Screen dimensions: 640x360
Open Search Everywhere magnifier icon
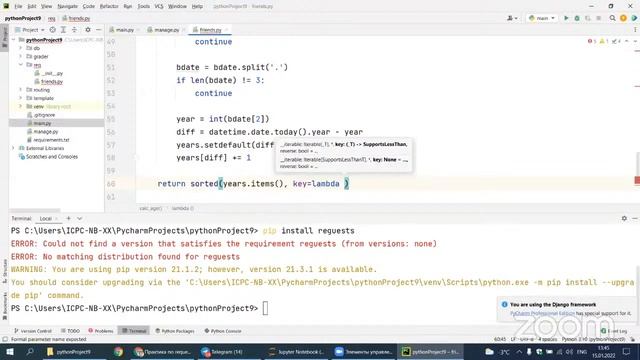(612, 18)
